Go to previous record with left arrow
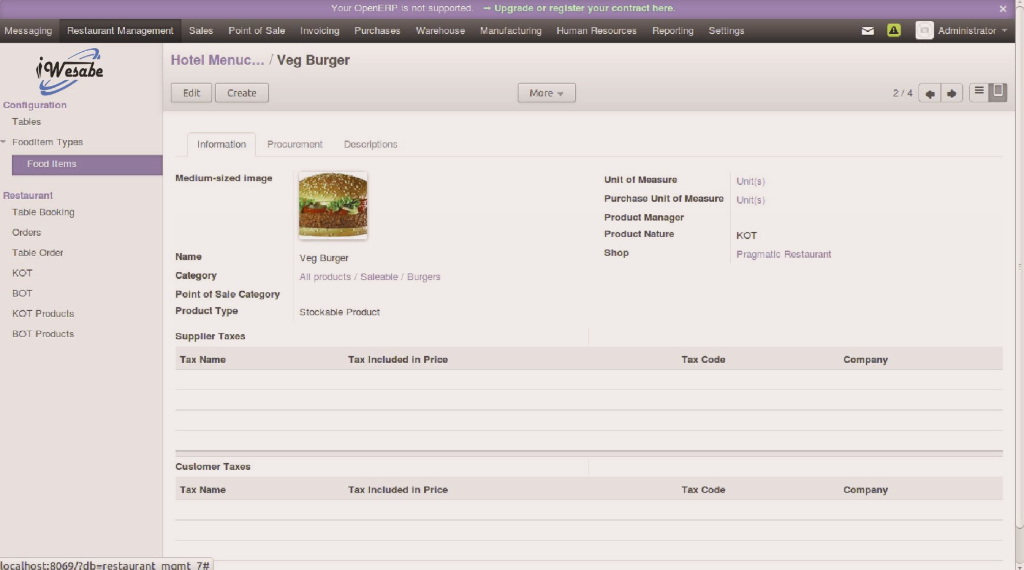 click(930, 93)
